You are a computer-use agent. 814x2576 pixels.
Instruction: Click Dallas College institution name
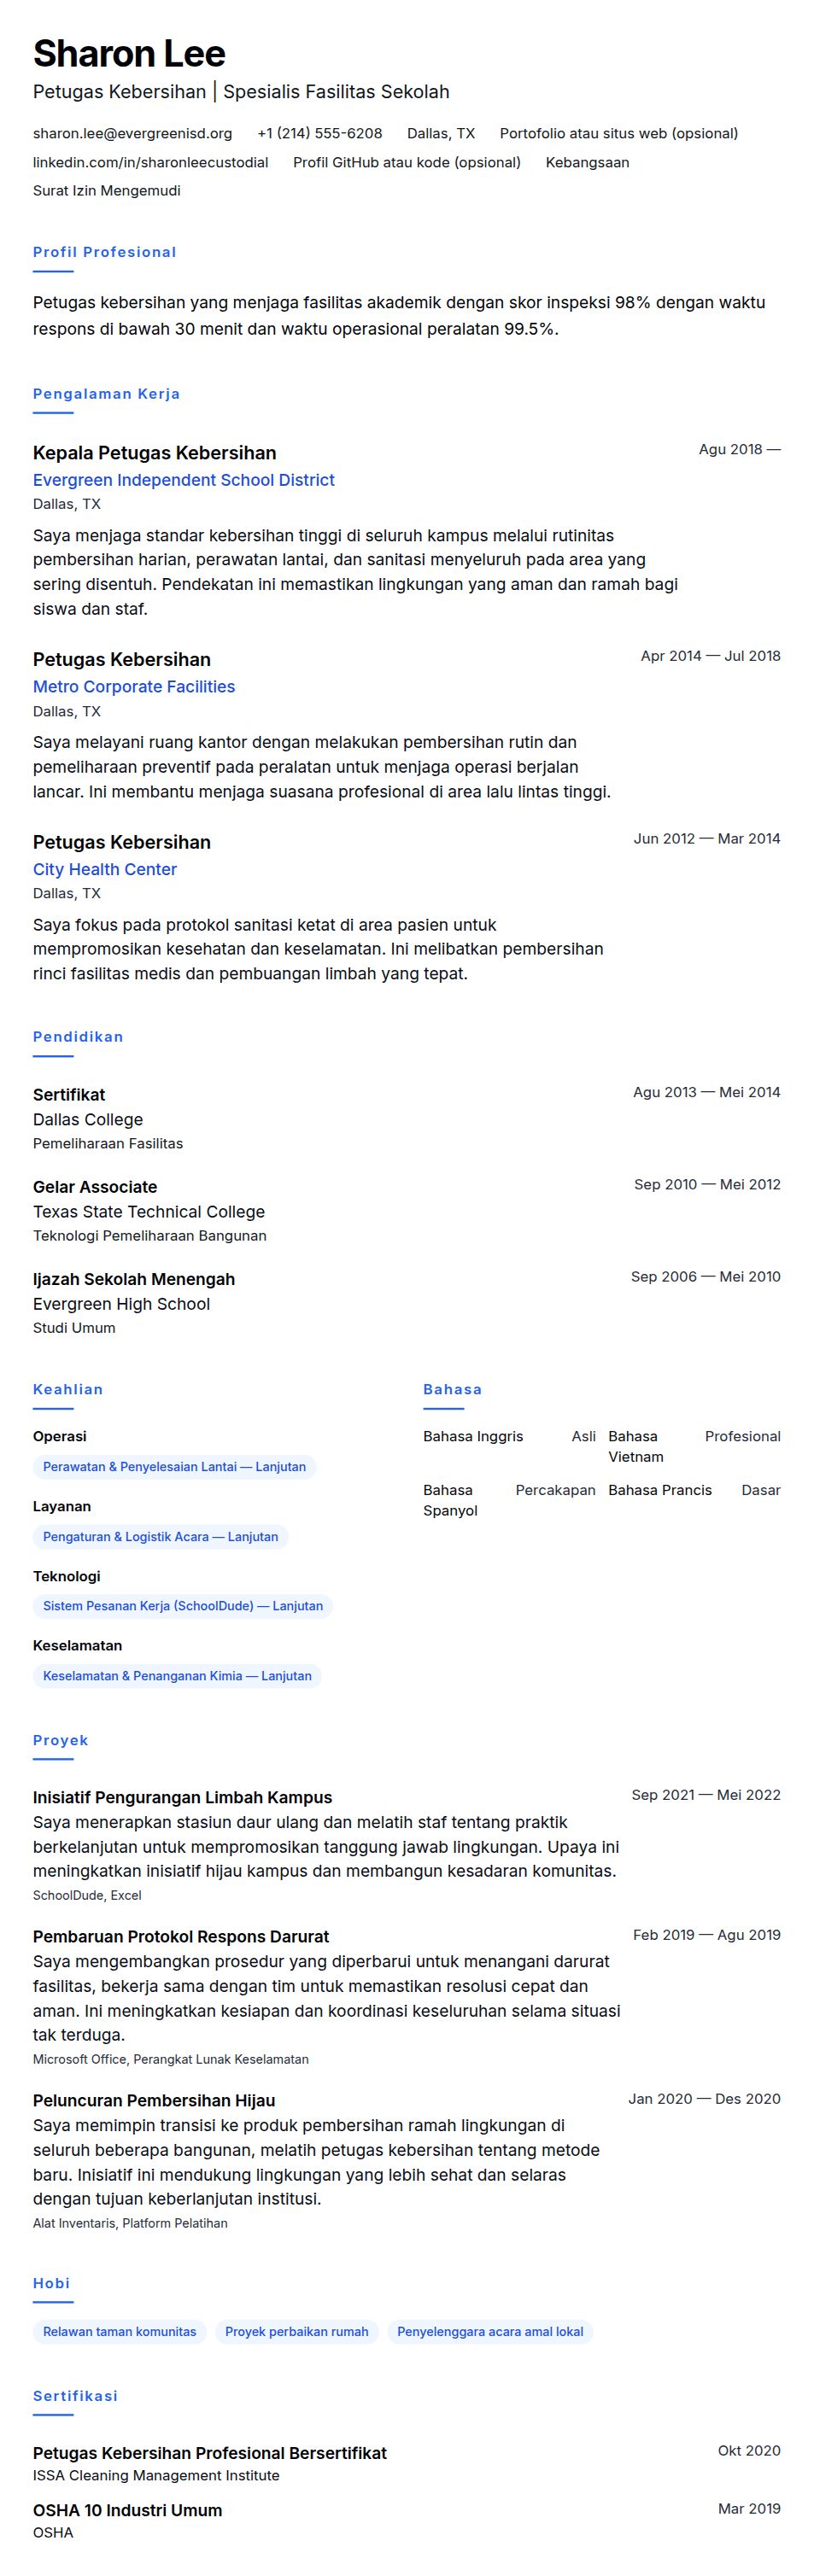88,1120
